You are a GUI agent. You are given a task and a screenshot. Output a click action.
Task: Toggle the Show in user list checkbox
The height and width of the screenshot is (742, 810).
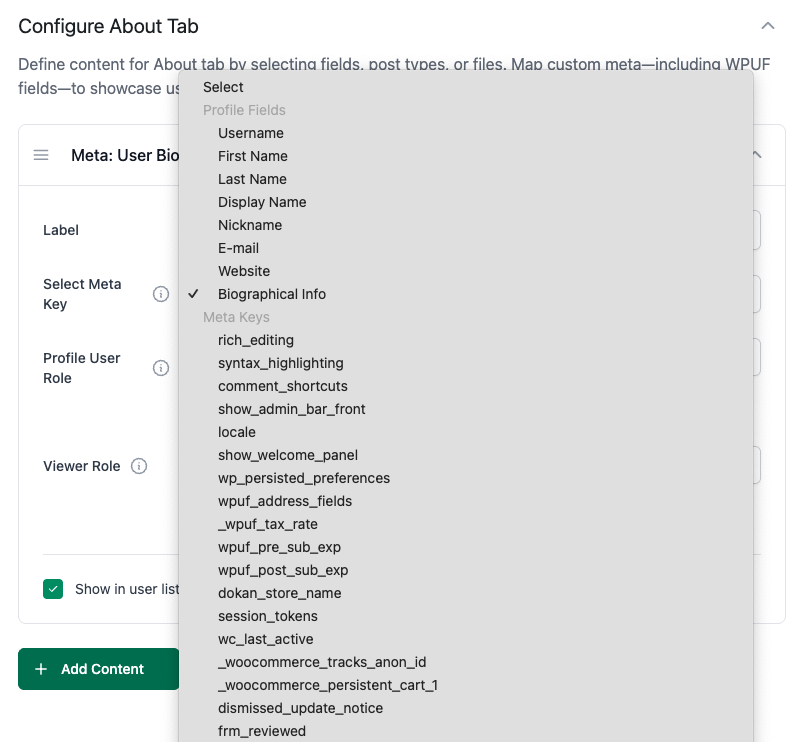click(x=53, y=589)
